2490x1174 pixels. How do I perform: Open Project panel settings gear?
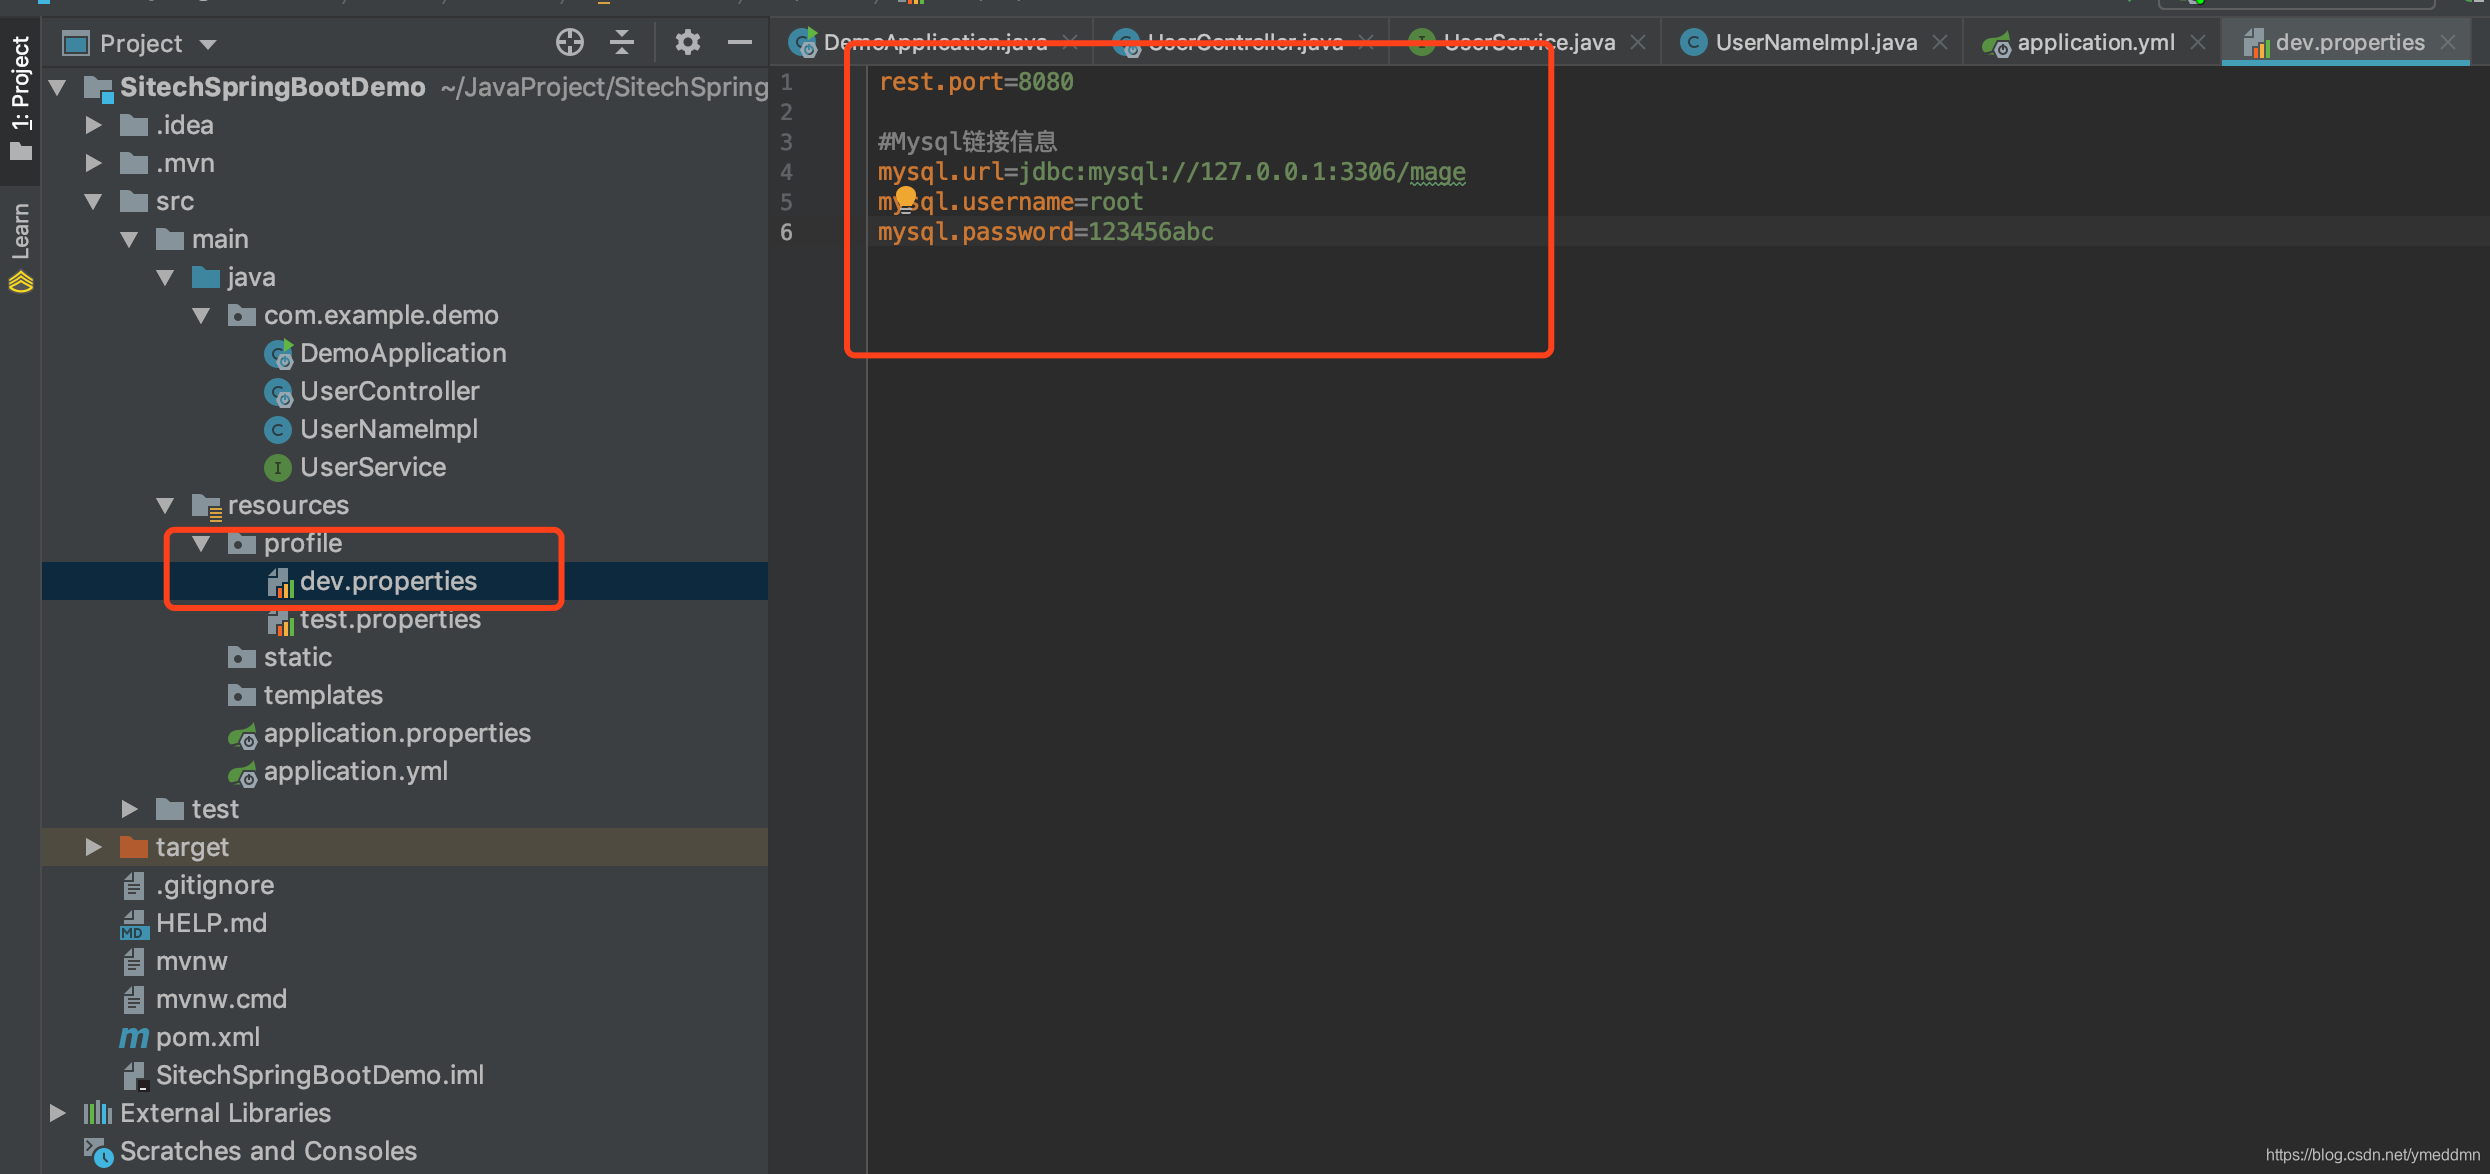pyautogui.click(x=687, y=42)
